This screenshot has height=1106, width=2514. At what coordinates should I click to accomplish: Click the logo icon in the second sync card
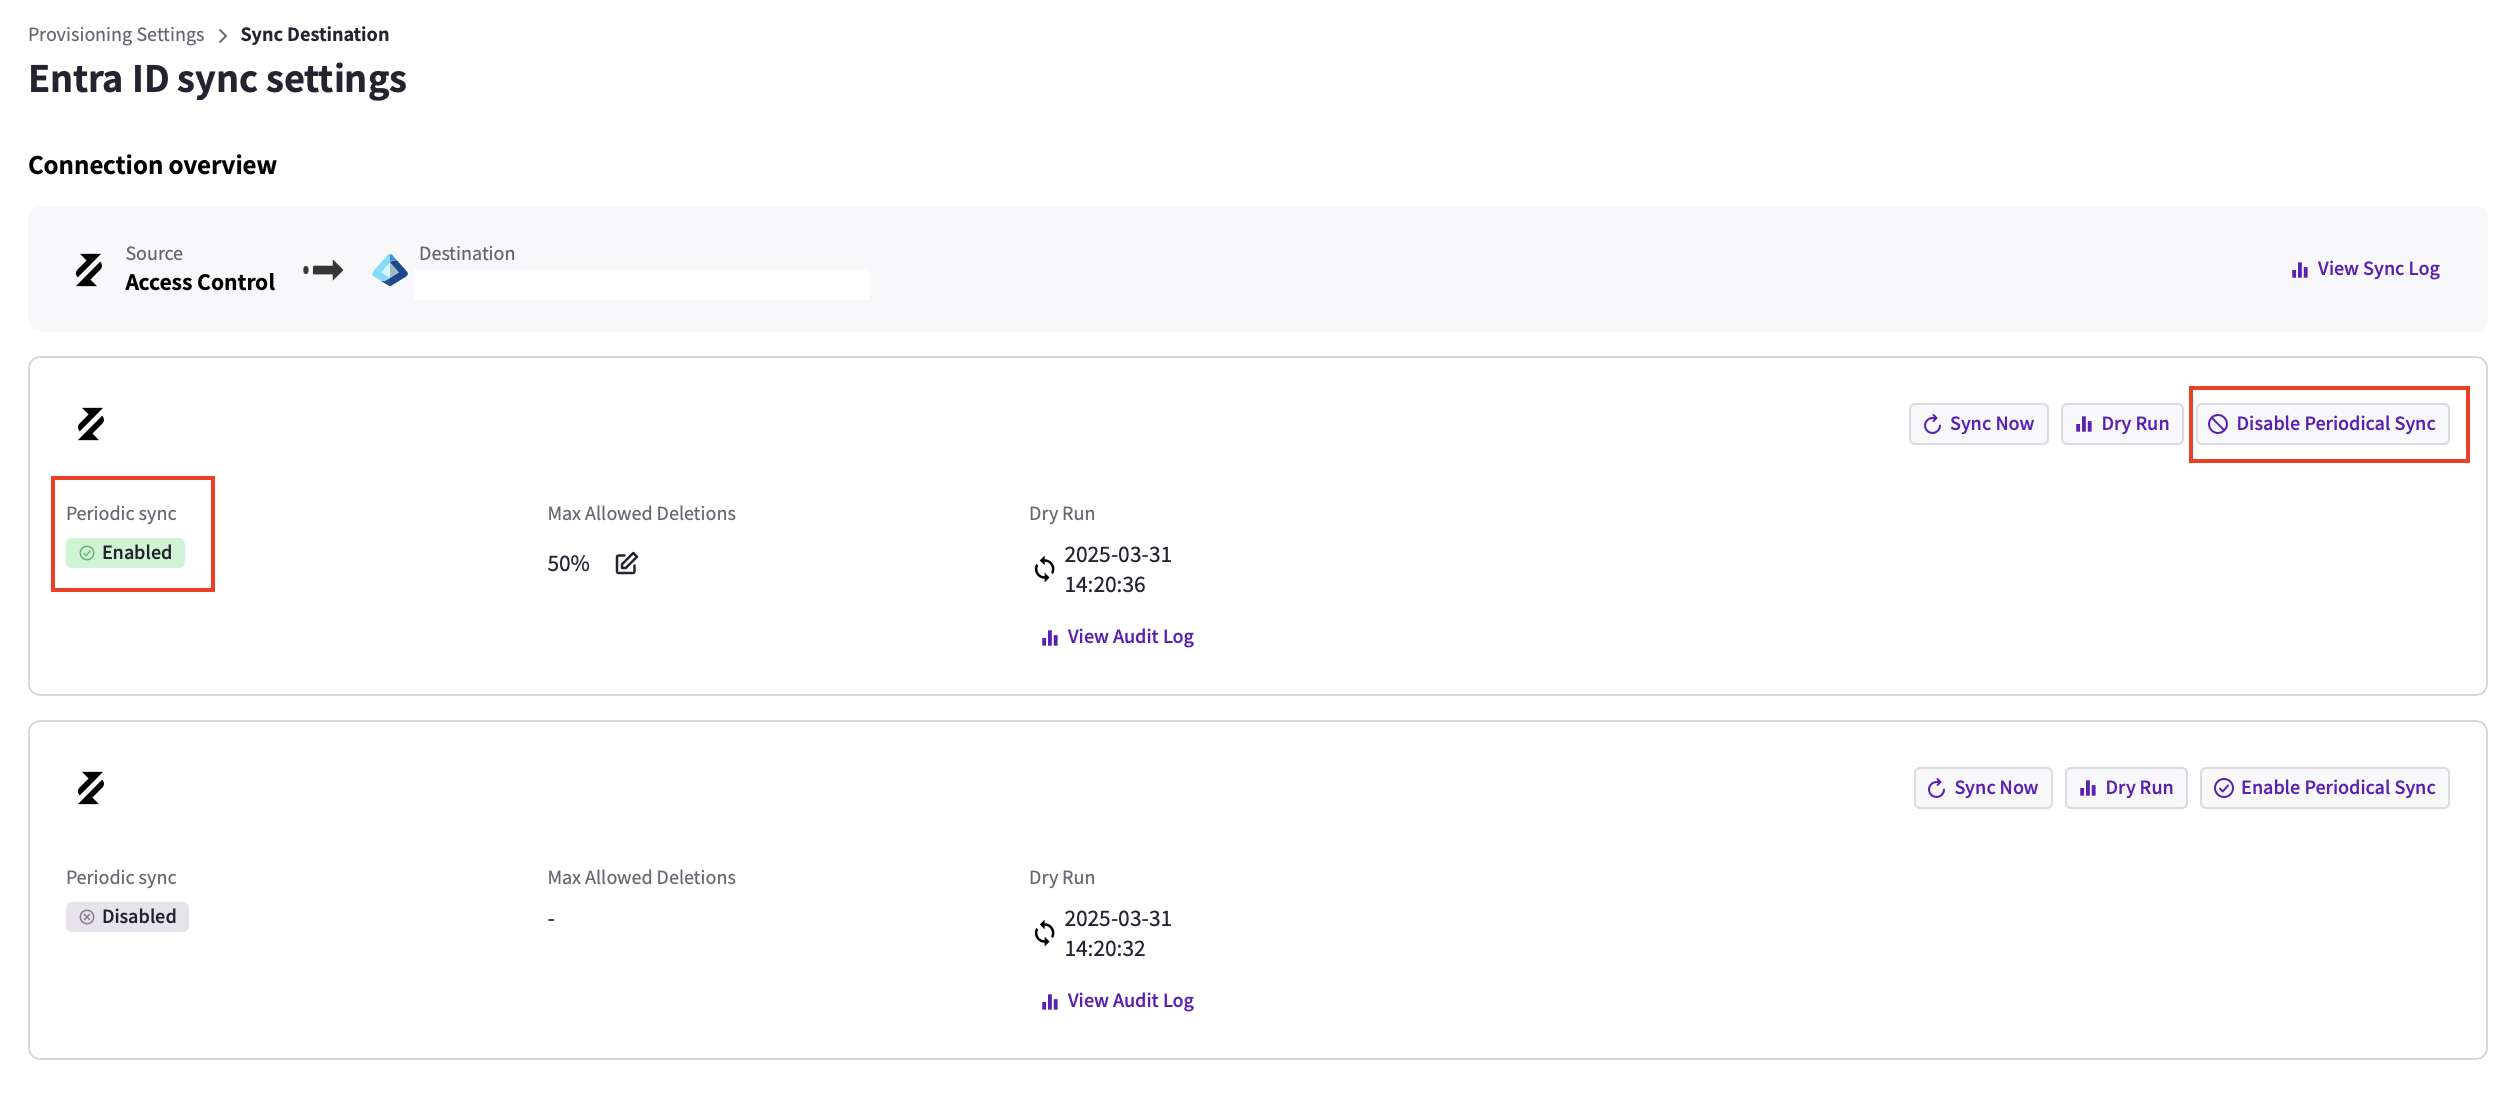tap(91, 788)
